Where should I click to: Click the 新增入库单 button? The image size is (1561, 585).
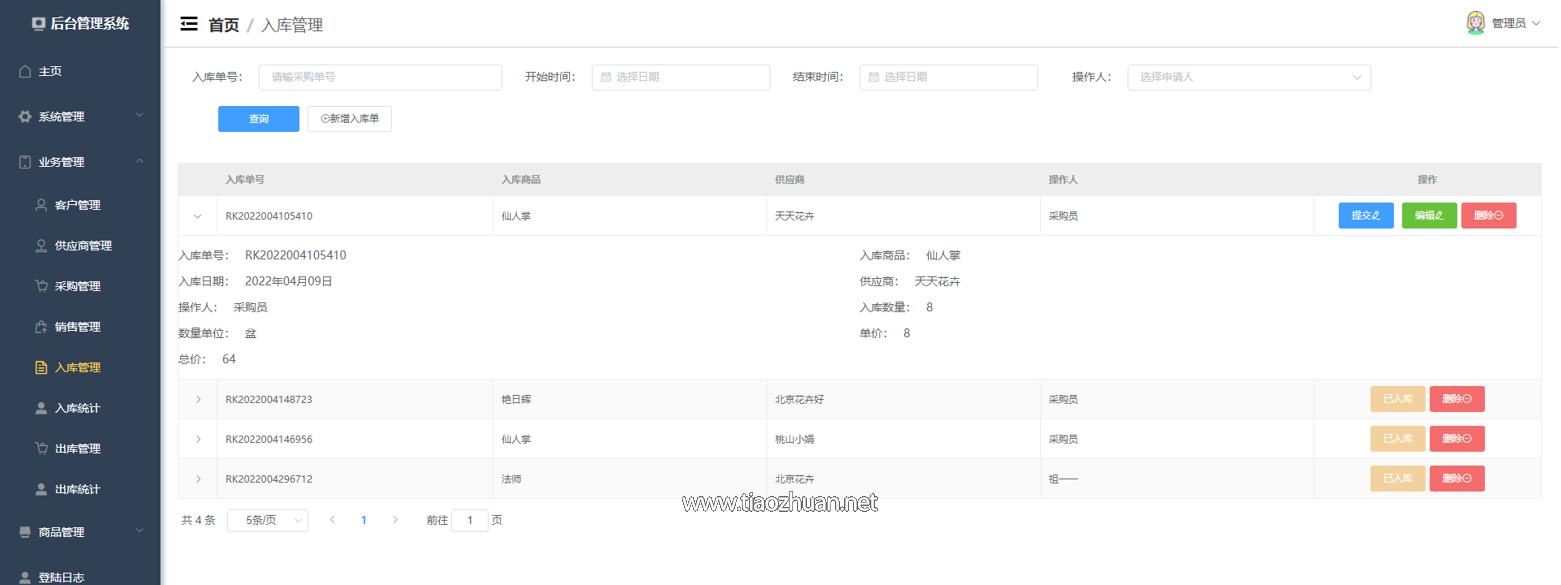point(350,119)
